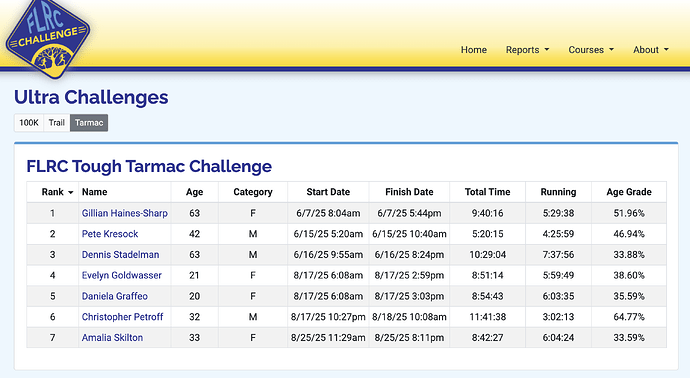The width and height of the screenshot is (690, 378).
Task: Open the Reports dropdown menu
Action: coord(527,50)
